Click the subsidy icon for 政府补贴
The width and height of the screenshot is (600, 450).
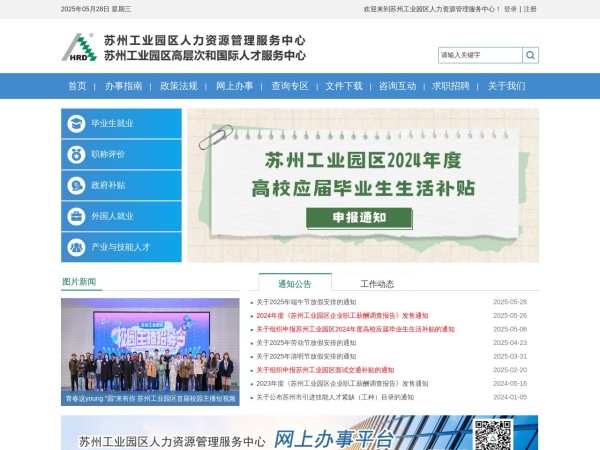pyautogui.click(x=76, y=186)
